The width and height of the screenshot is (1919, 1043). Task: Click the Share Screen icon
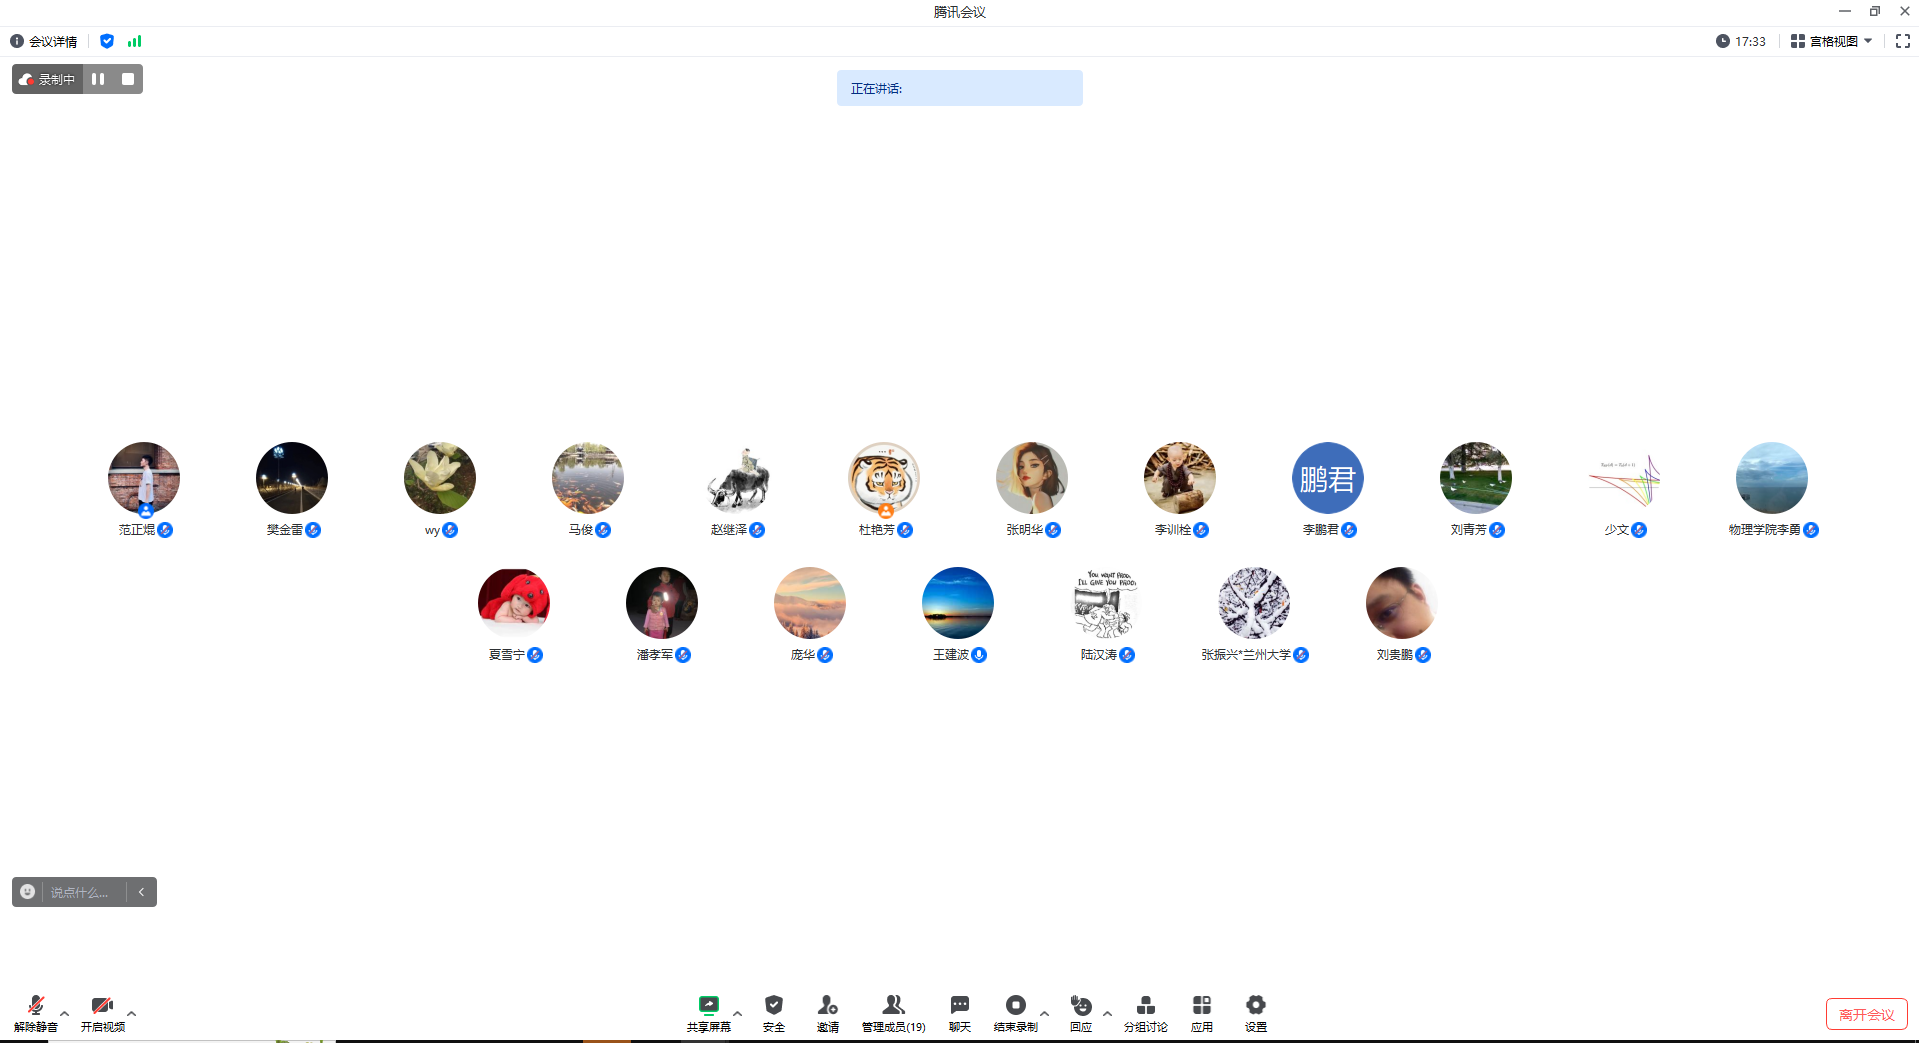(x=708, y=1006)
